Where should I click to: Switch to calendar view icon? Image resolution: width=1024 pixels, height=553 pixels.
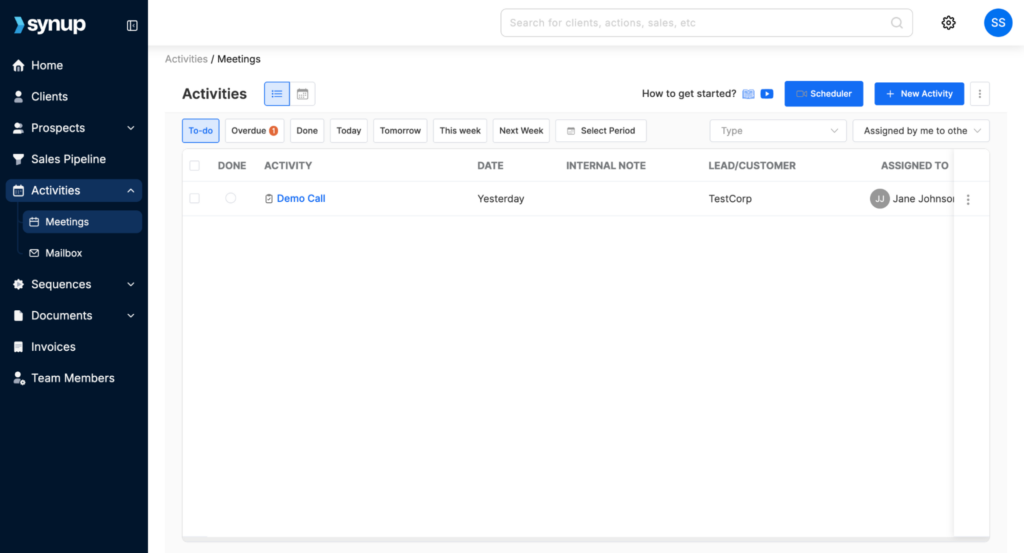[302, 94]
